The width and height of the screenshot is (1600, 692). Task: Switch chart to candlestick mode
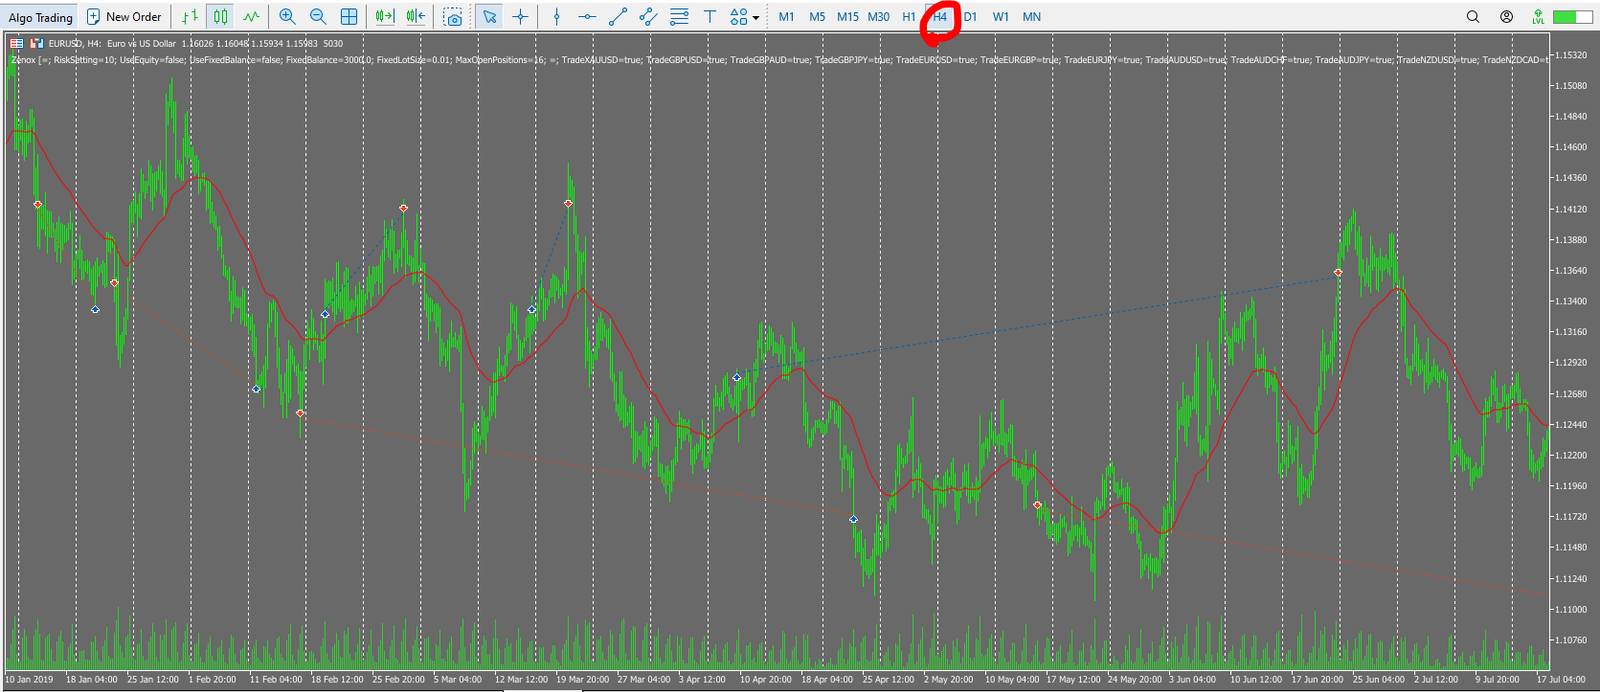[221, 17]
